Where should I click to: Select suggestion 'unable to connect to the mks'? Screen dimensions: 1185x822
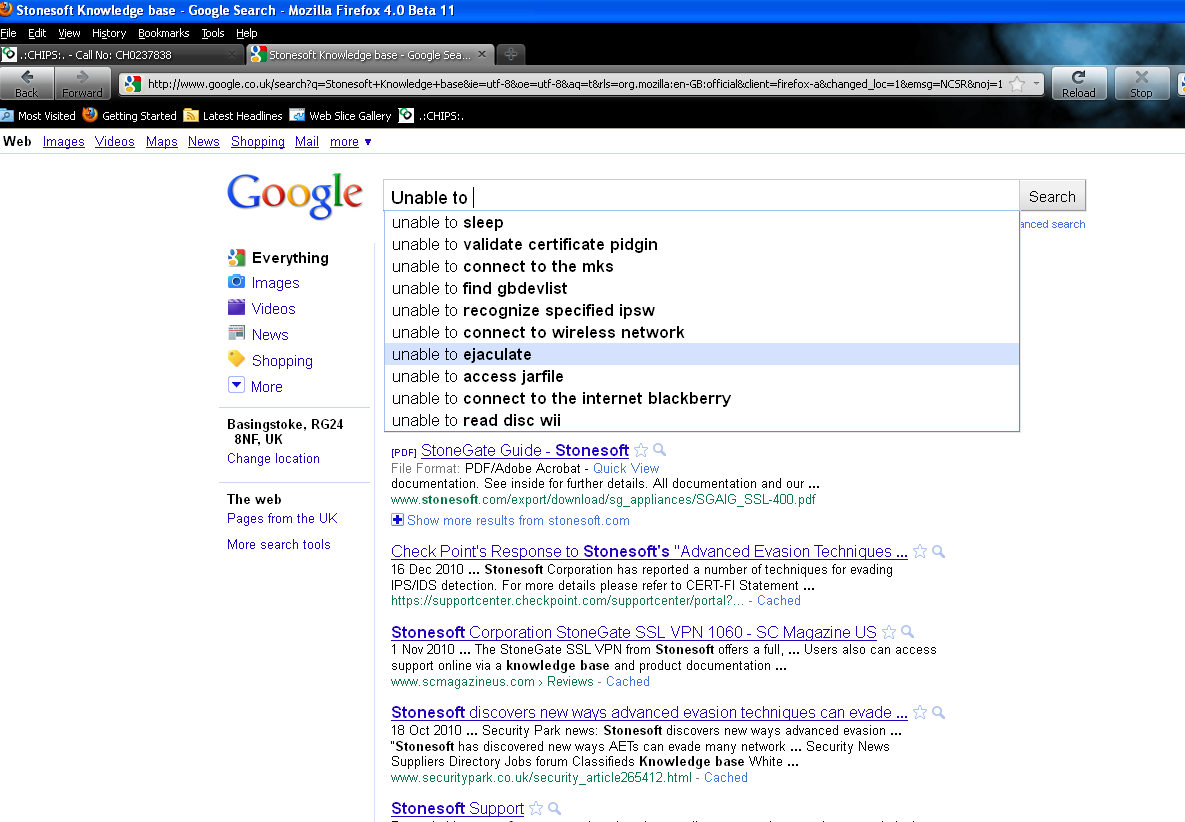[701, 267]
